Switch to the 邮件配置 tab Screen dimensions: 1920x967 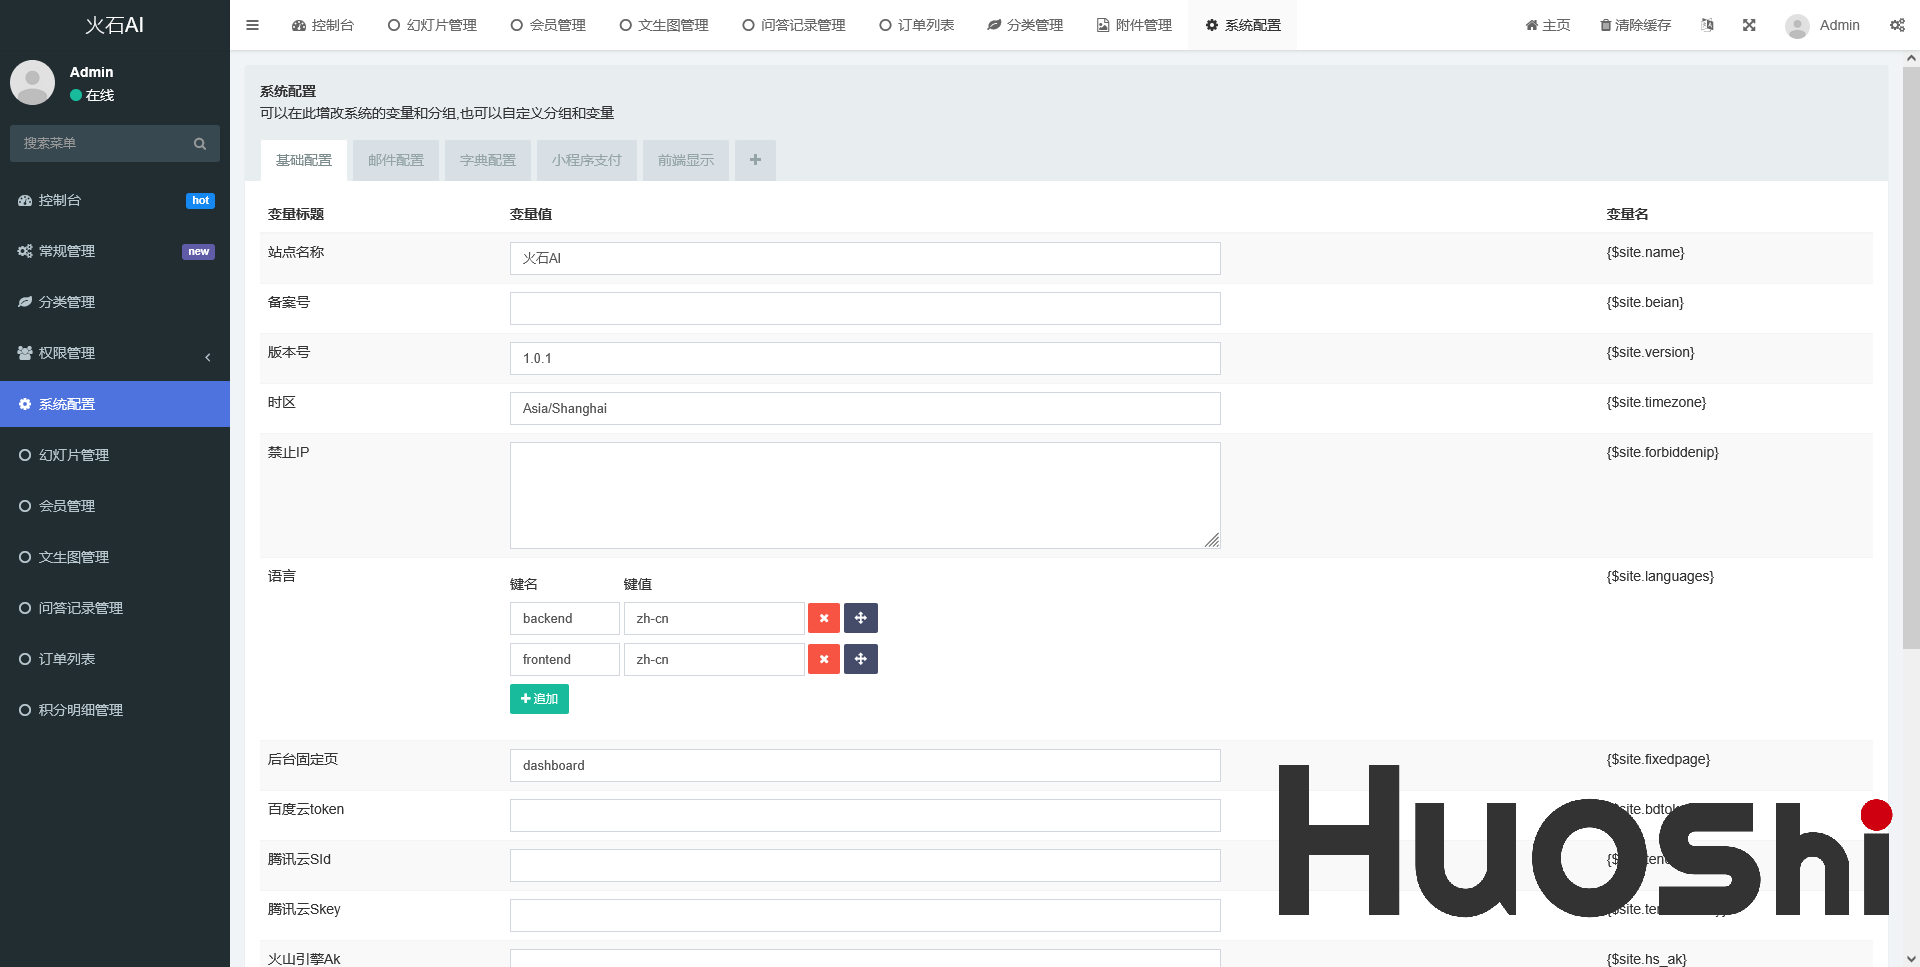click(396, 160)
